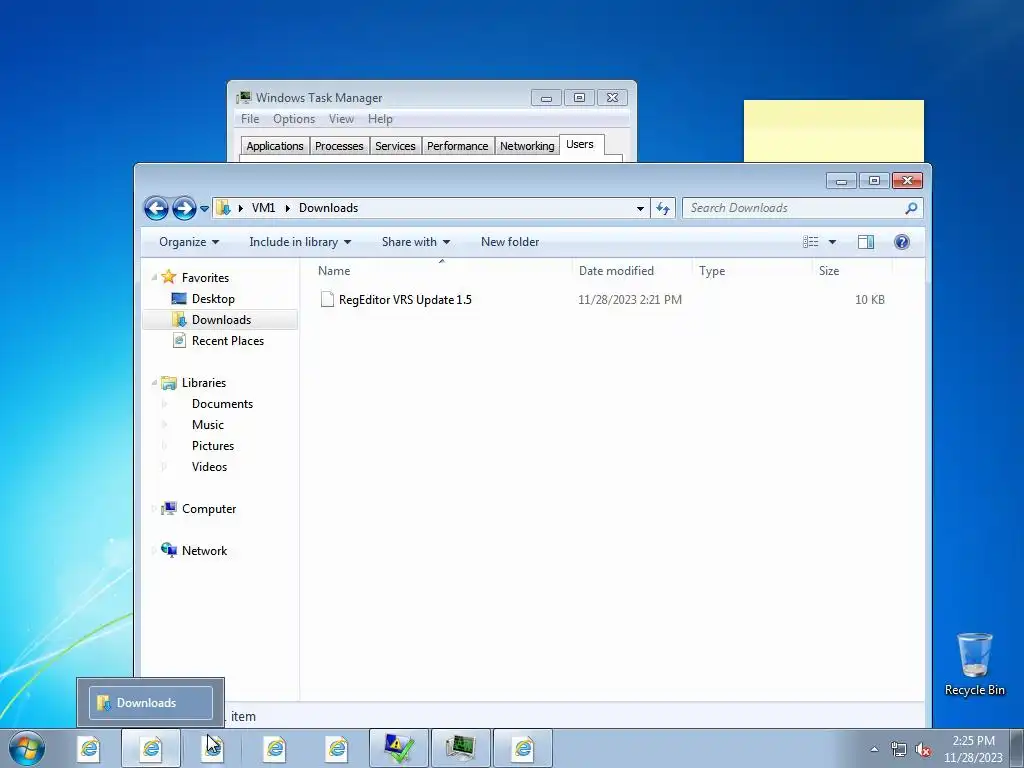Open Task Manager File menu

(x=249, y=119)
